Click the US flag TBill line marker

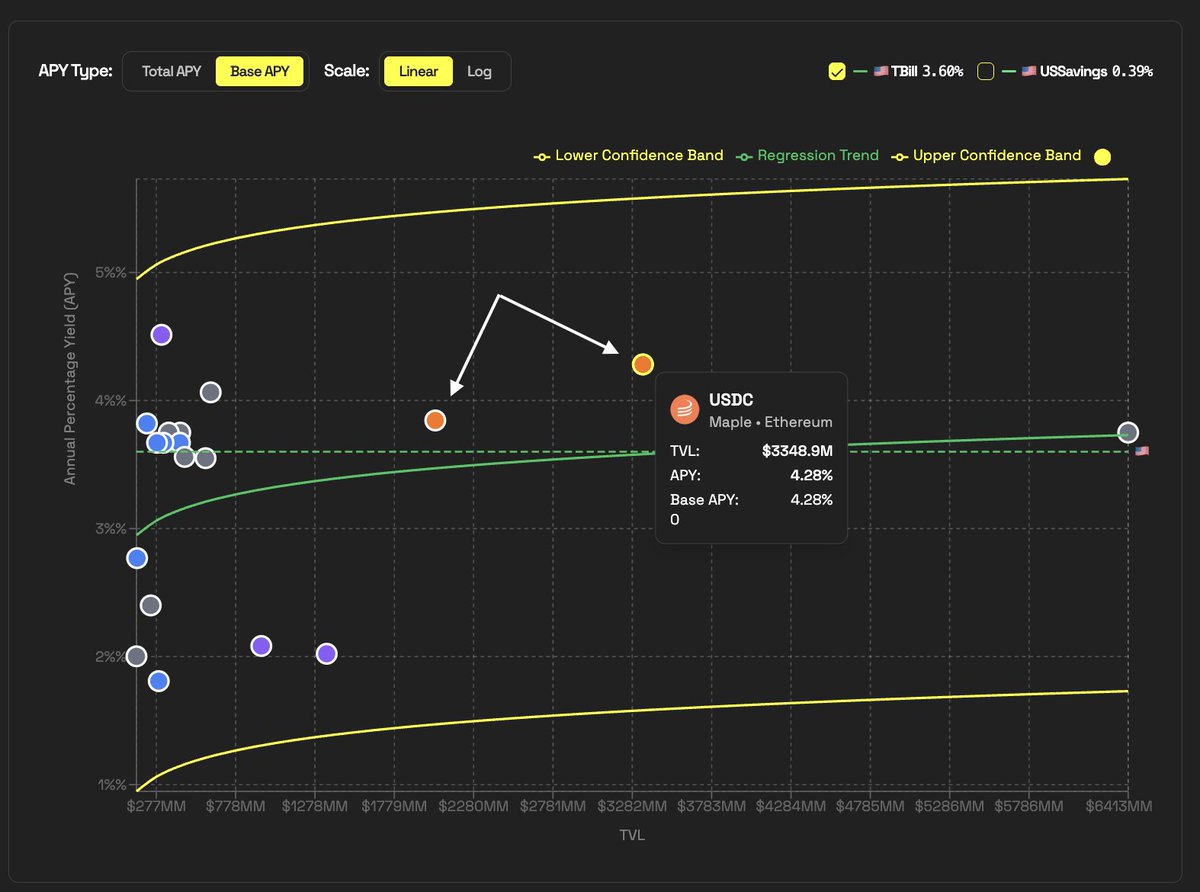pos(1142,451)
